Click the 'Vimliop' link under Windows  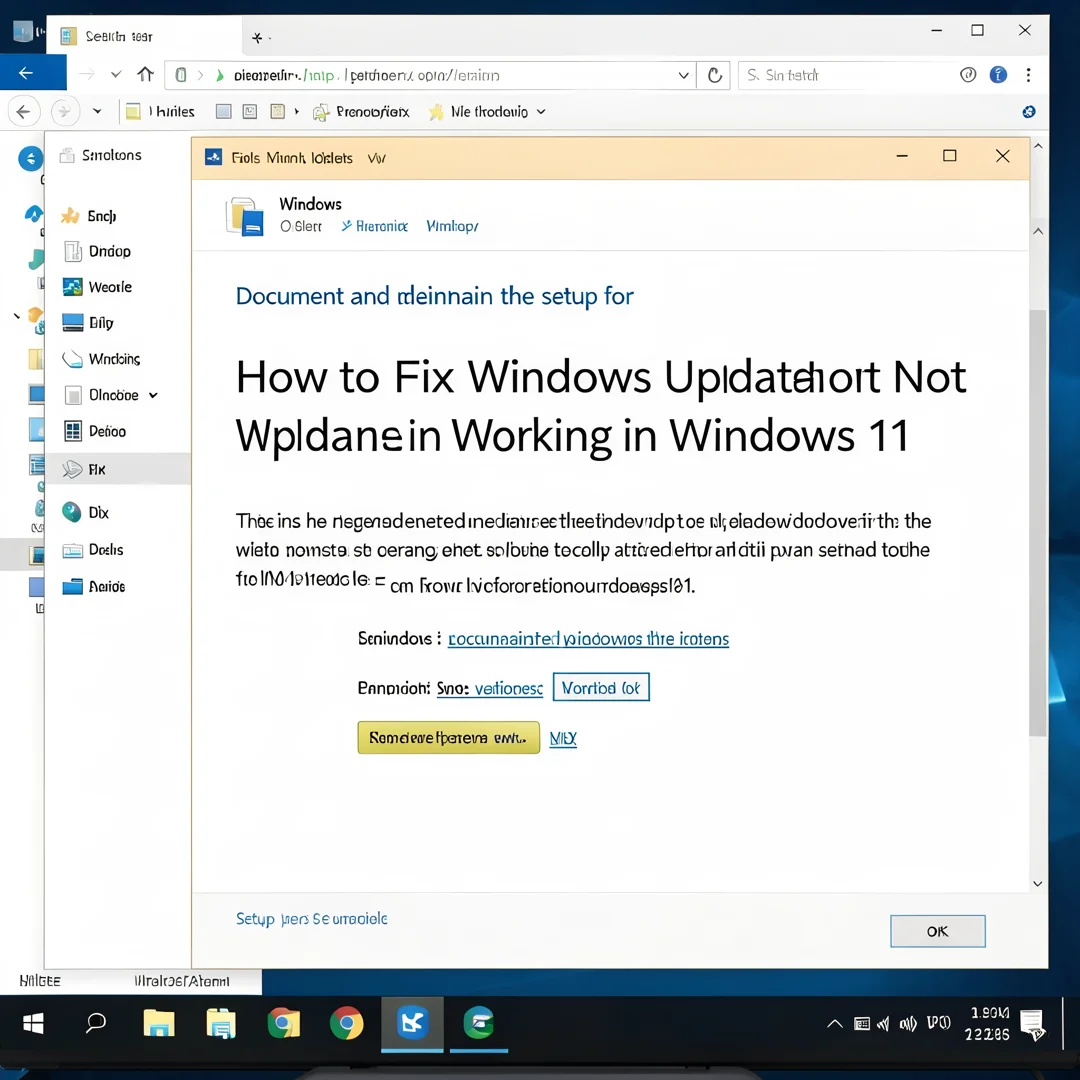tap(453, 226)
